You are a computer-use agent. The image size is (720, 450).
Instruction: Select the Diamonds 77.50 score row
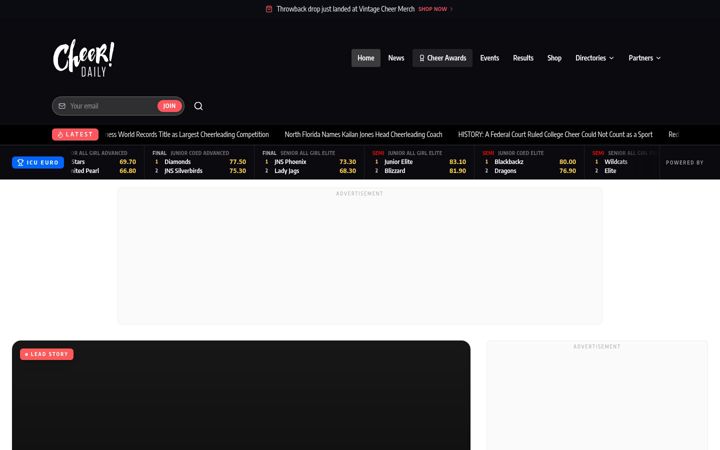point(200,162)
